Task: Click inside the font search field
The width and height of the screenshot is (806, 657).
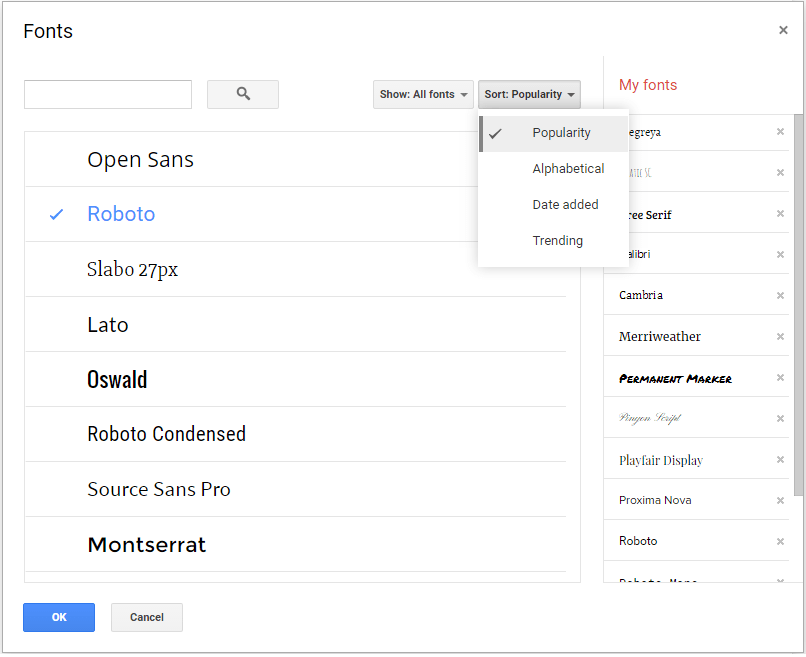Action: (x=107, y=94)
